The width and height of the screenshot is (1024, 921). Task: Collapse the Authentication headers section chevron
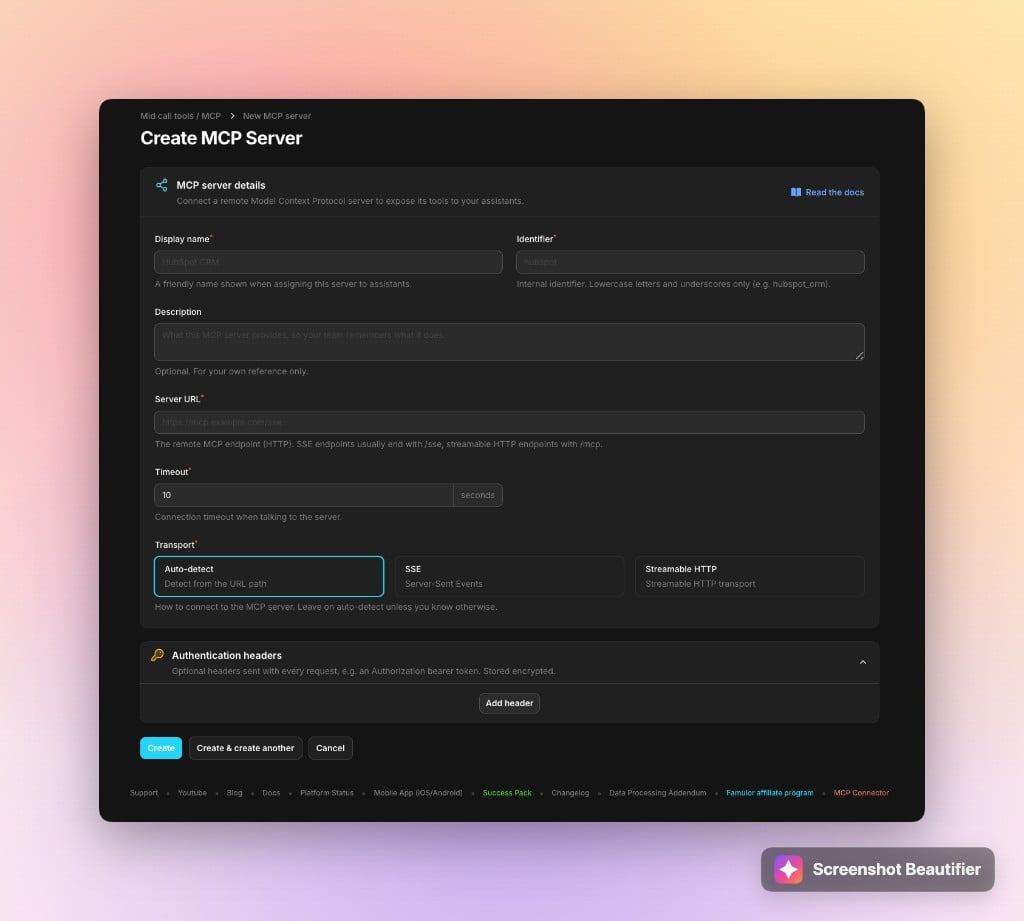tap(863, 662)
